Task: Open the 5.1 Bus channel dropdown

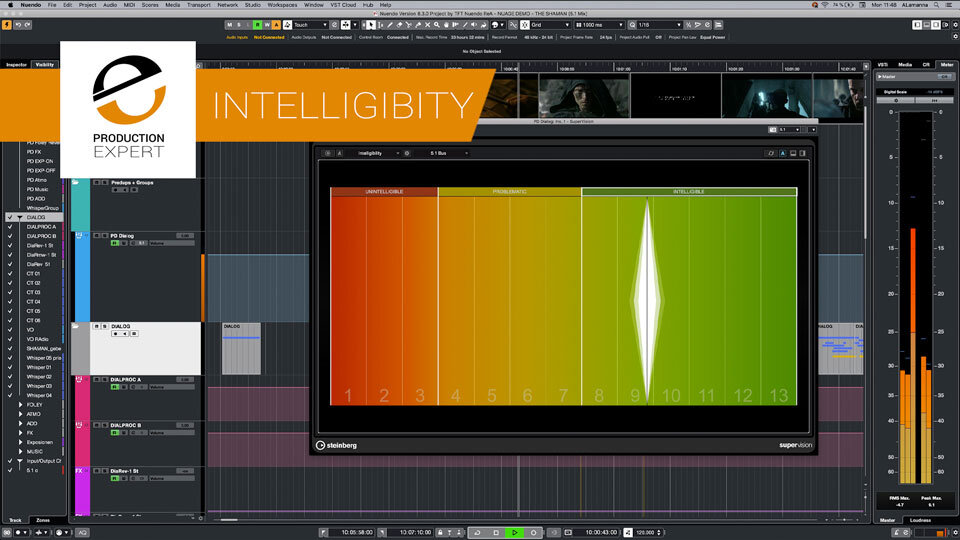Action: click(442, 153)
